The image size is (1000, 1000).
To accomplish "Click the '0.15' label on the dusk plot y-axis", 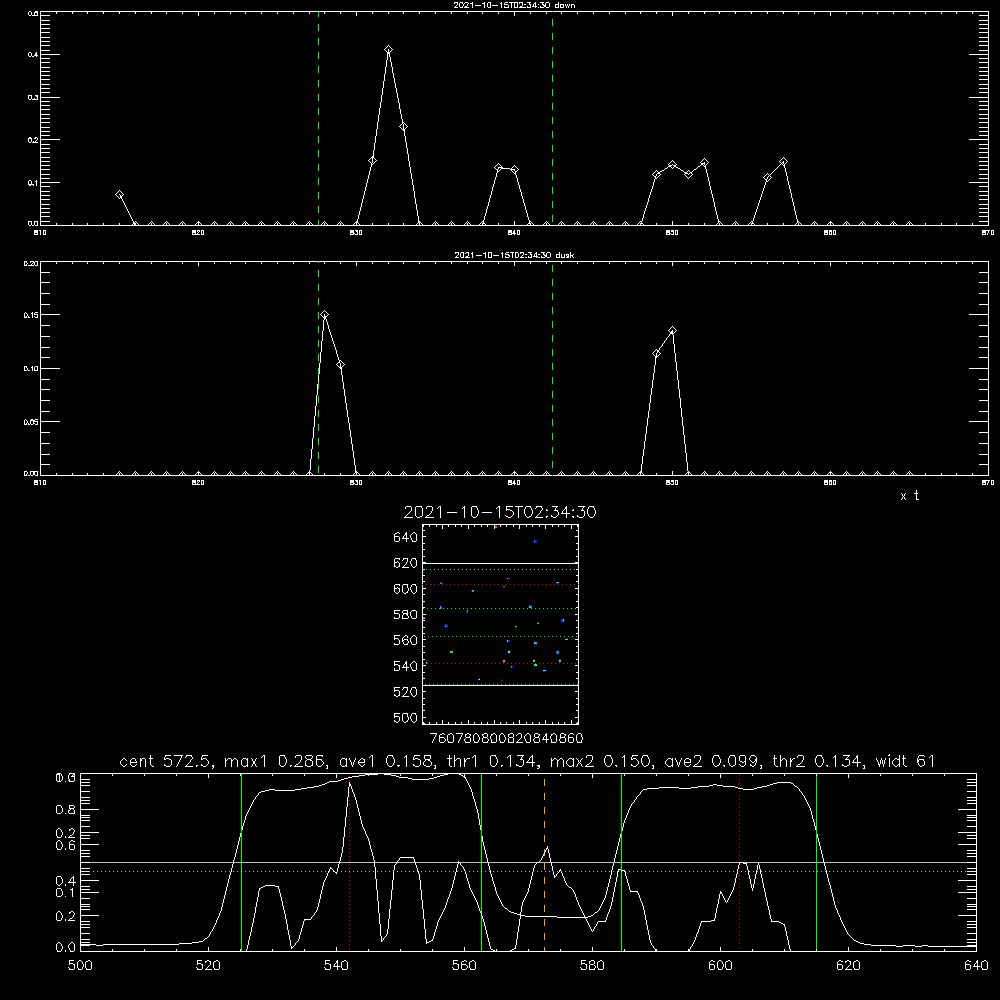I will coord(33,315).
